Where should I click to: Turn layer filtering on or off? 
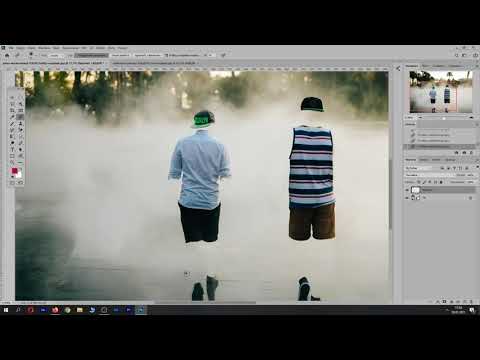pos(477,167)
